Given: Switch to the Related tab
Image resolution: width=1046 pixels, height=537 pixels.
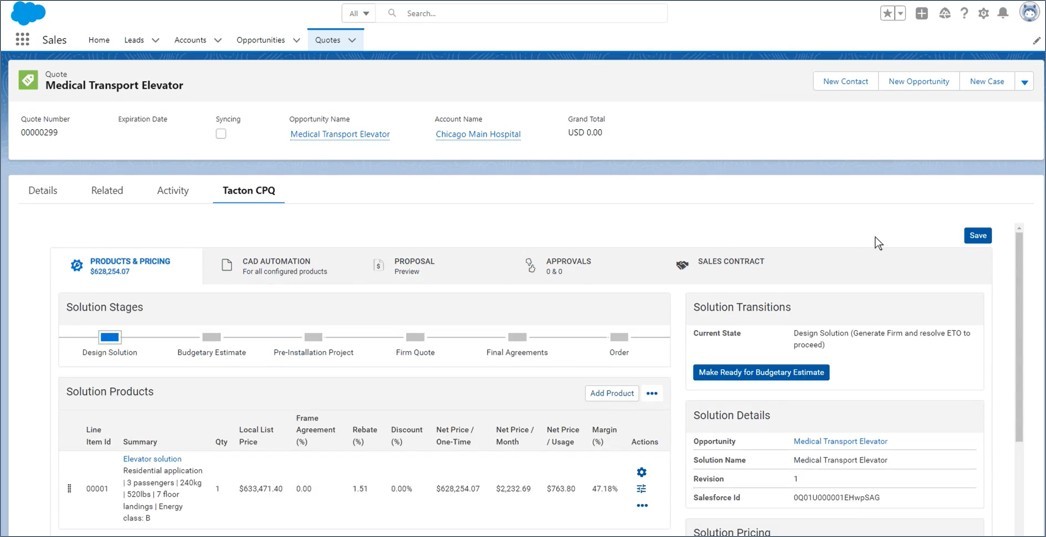Looking at the screenshot, I should 107,190.
